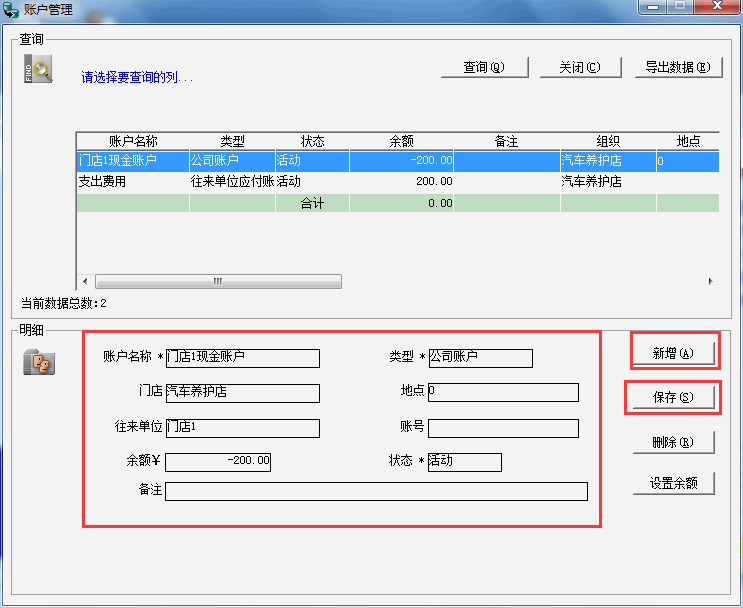Close the 账户管理 window
This screenshot has width=743, height=608.
coord(717,6)
